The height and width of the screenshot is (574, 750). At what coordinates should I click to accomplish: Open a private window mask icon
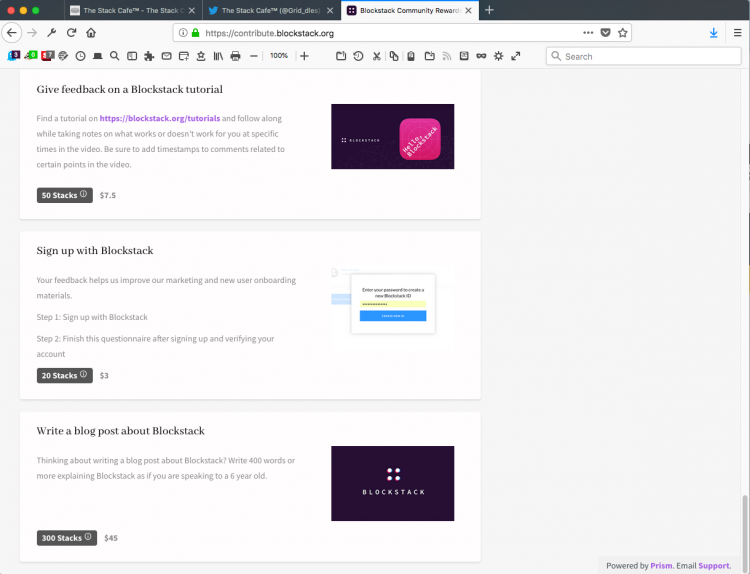click(481, 56)
